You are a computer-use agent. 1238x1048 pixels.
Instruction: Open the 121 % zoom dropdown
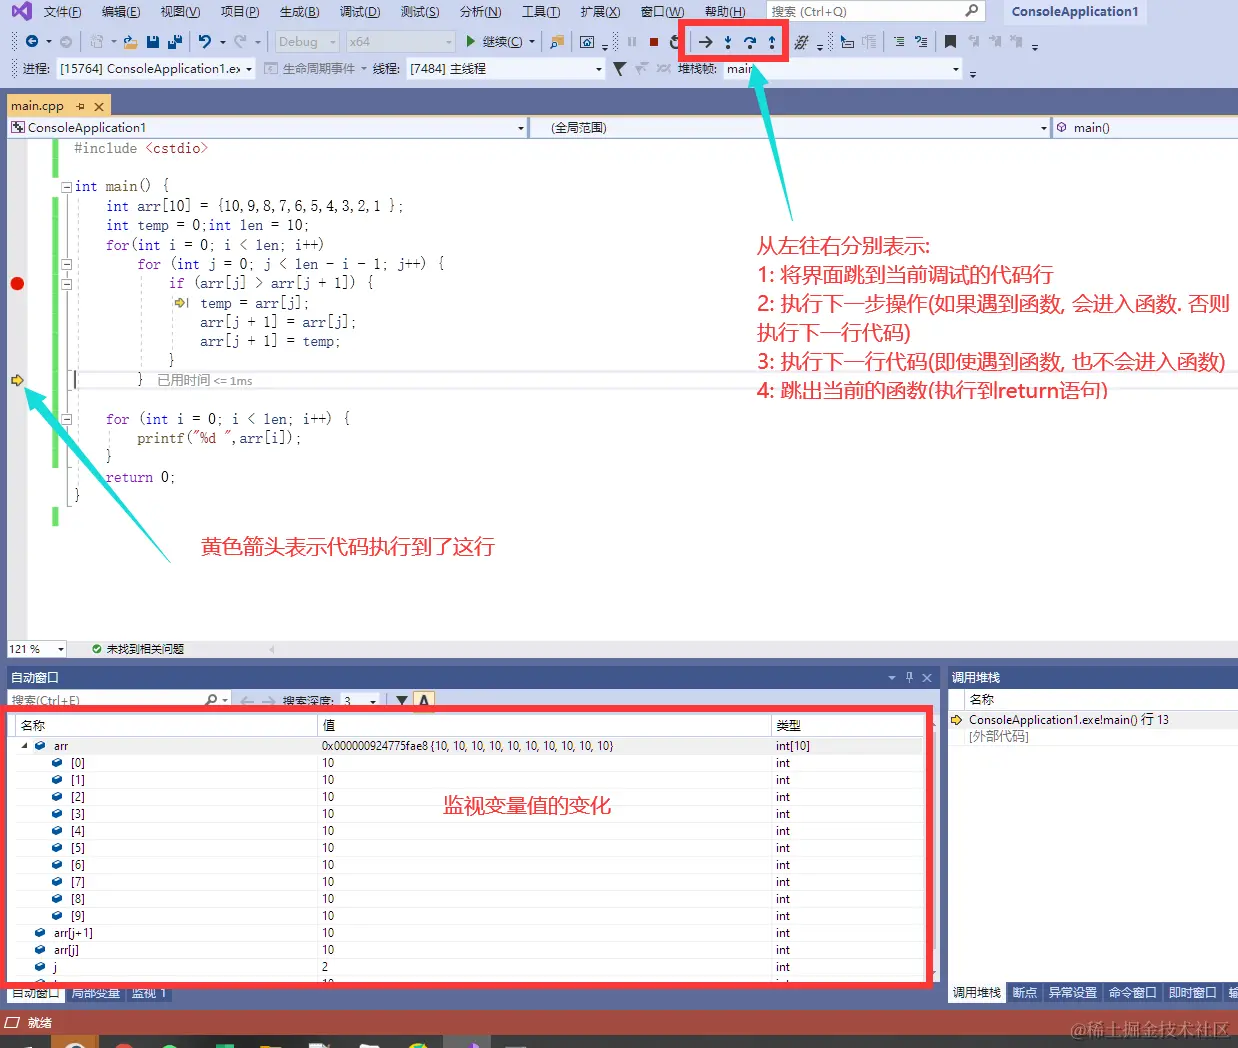pyautogui.click(x=37, y=649)
